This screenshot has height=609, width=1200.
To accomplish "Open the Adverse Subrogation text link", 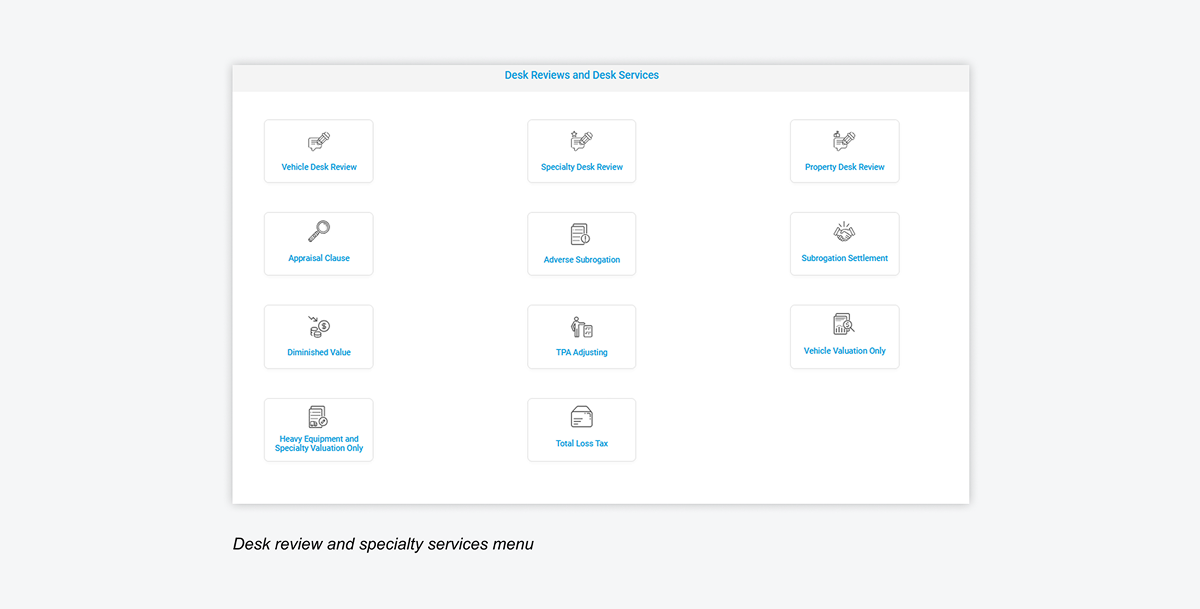I will tap(581, 260).
